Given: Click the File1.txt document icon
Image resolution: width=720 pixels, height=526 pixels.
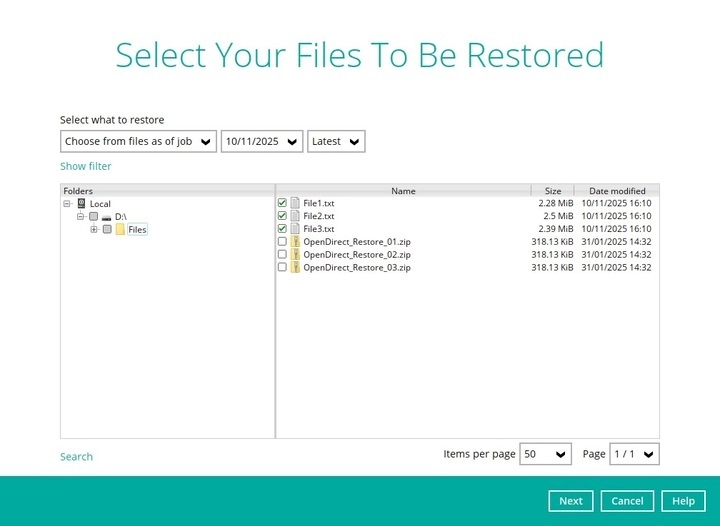Looking at the screenshot, I should click(x=295, y=203).
